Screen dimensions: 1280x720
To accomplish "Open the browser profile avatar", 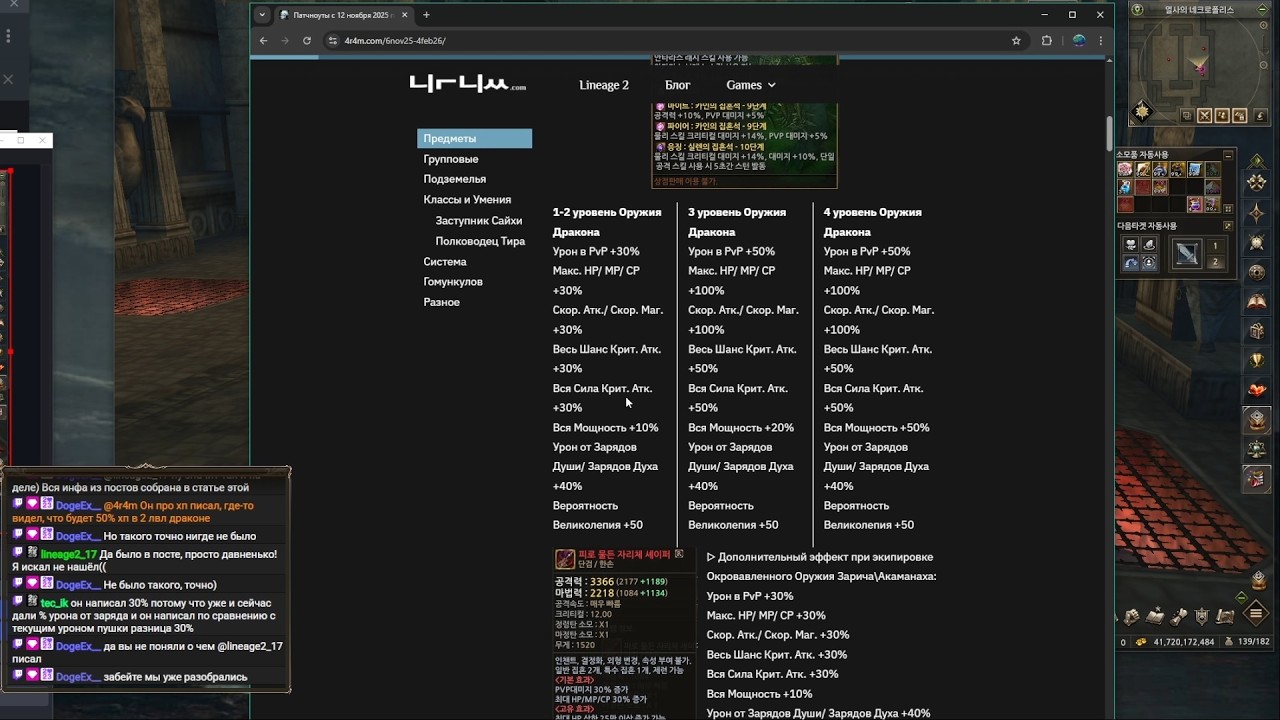I will pos(1079,41).
